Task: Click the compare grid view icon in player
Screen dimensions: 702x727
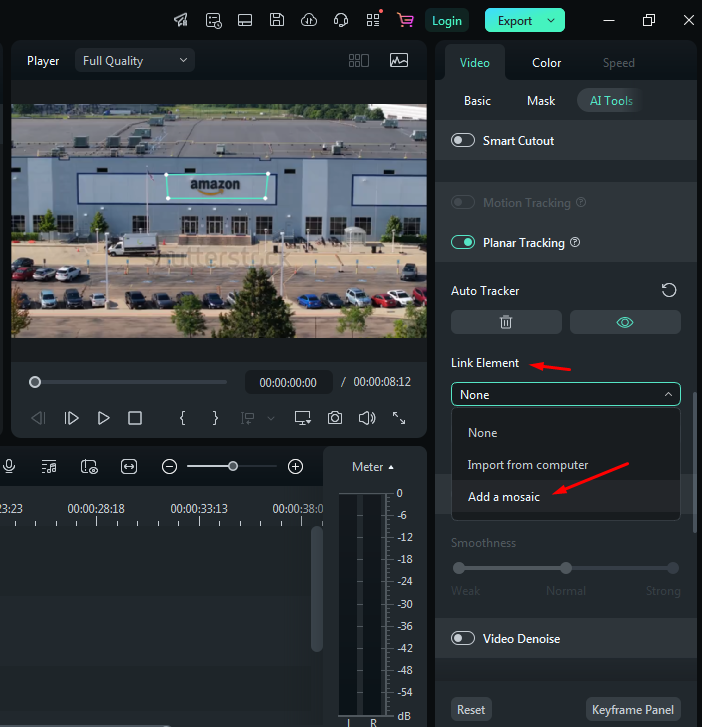Action: [x=359, y=61]
